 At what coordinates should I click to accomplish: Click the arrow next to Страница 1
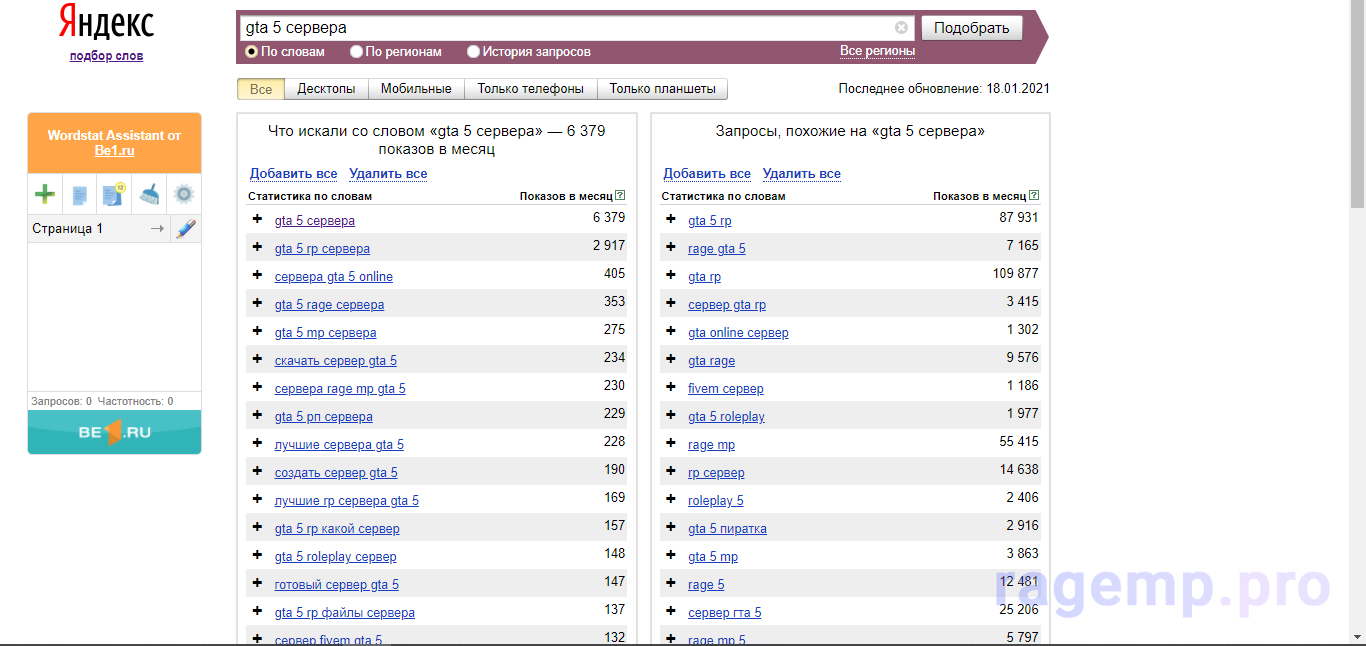tap(156, 229)
